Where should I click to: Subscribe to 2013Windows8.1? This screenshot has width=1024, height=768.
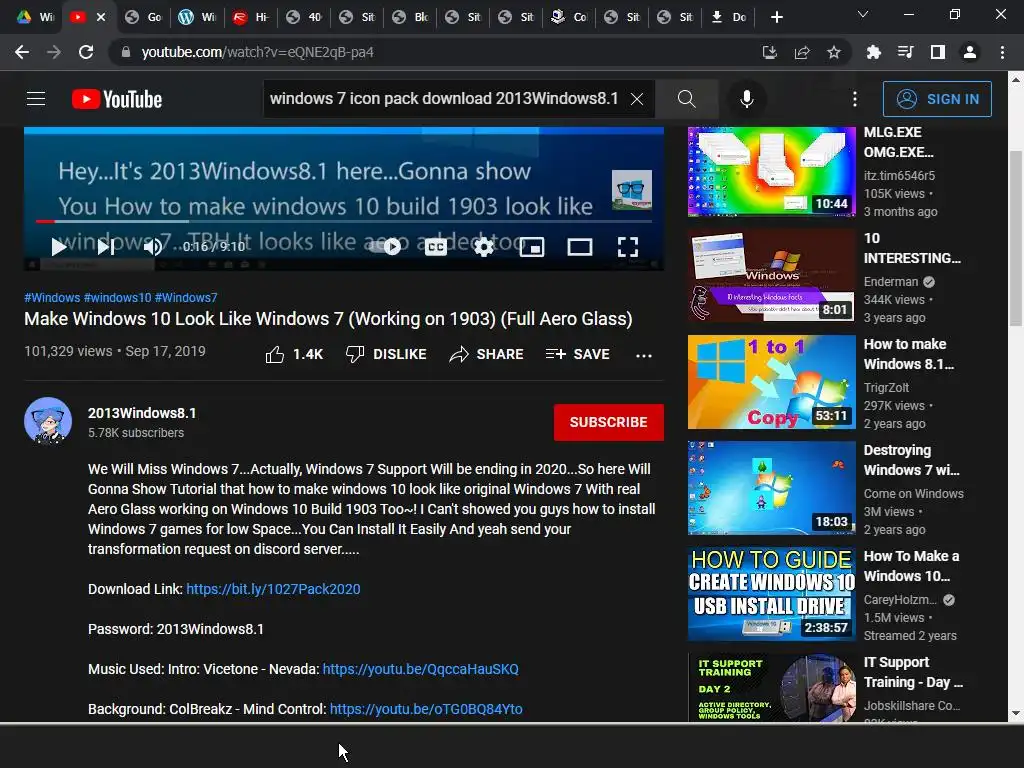coord(609,423)
